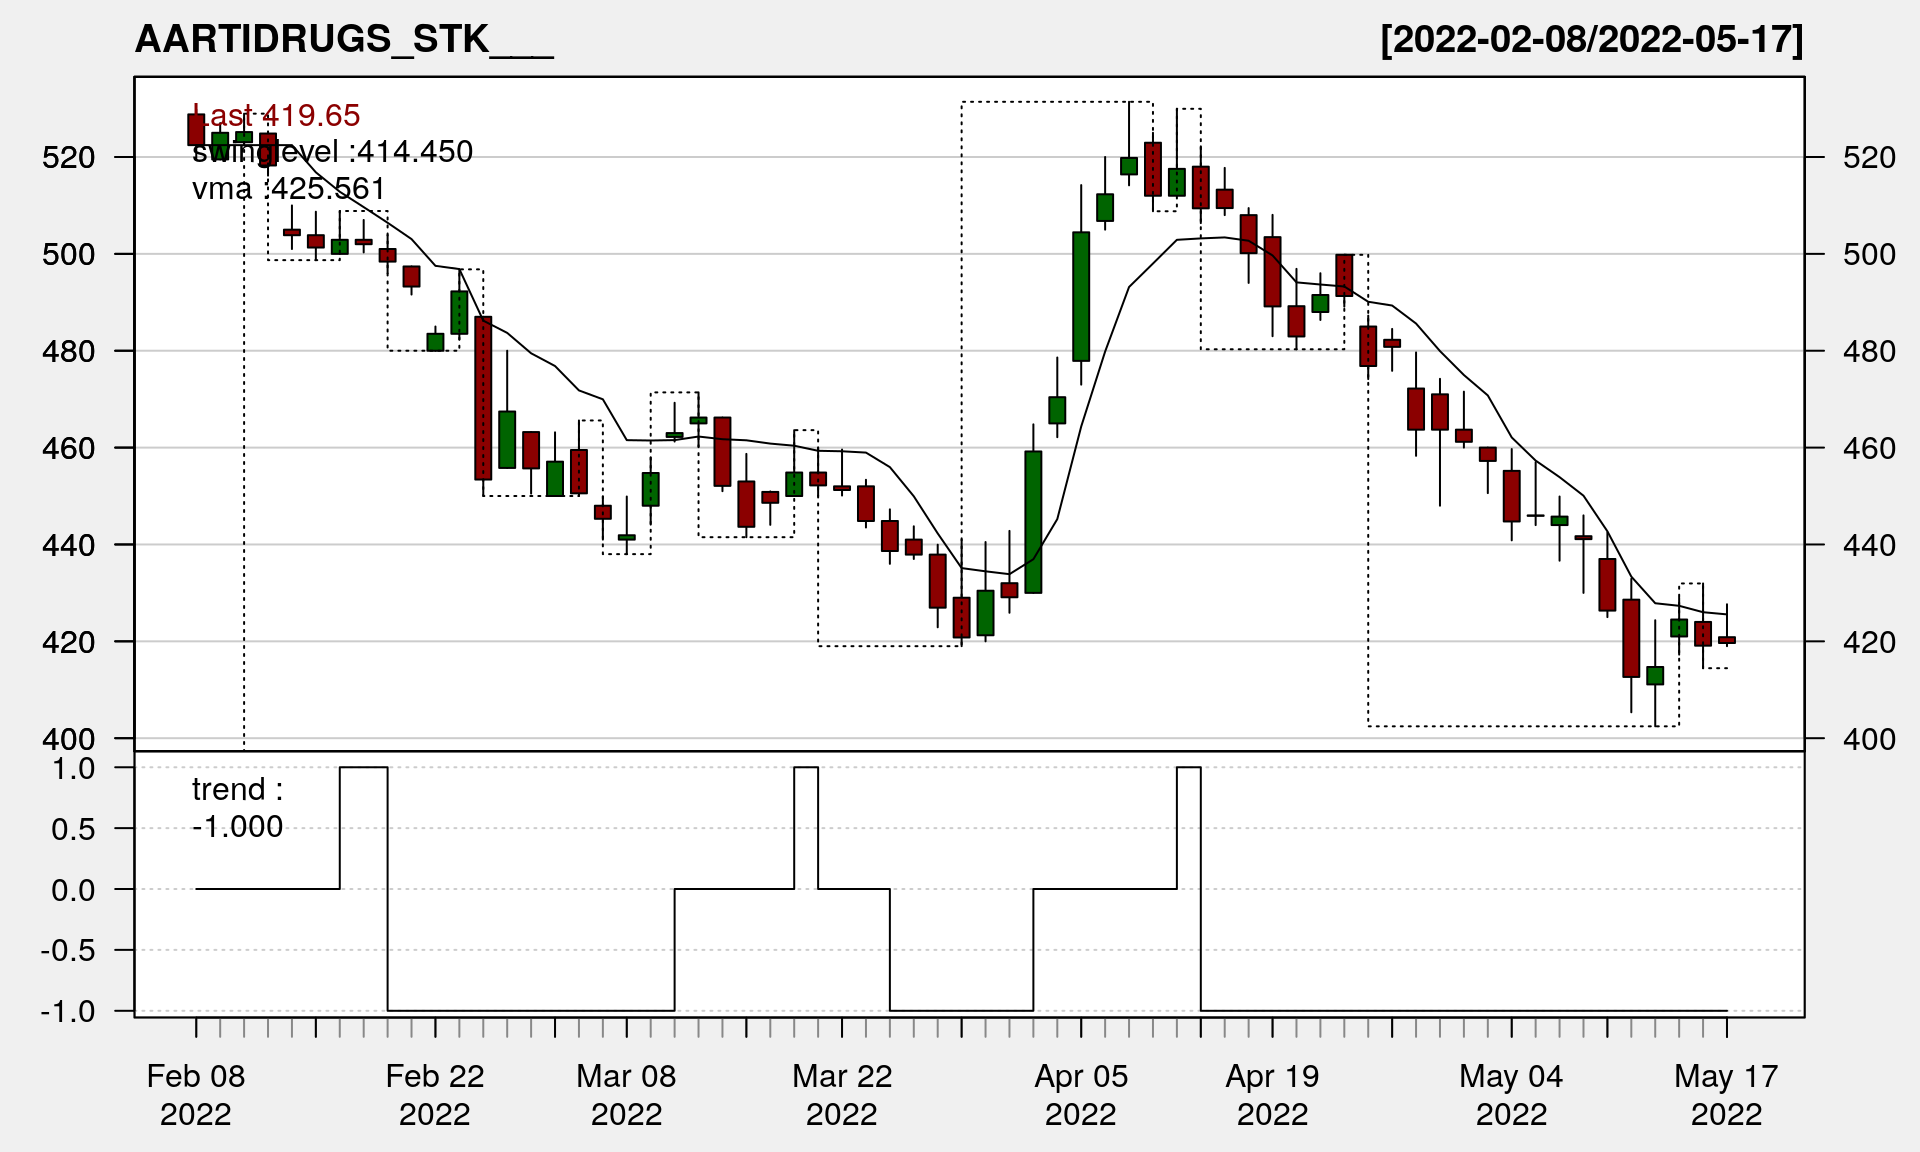The width and height of the screenshot is (1920, 1152).
Task: Click the date range label 2022-02-08/2022-05-17
Action: [1591, 39]
